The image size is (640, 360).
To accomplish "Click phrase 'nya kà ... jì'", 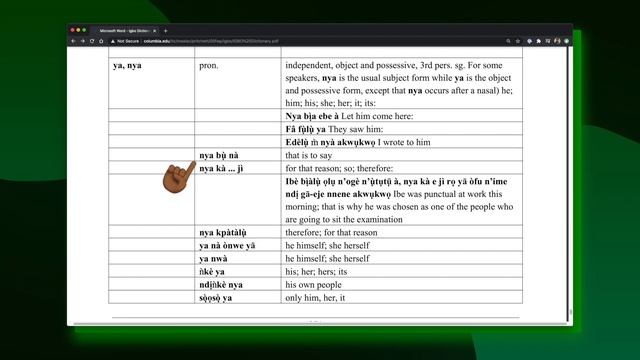I will 221,168.
